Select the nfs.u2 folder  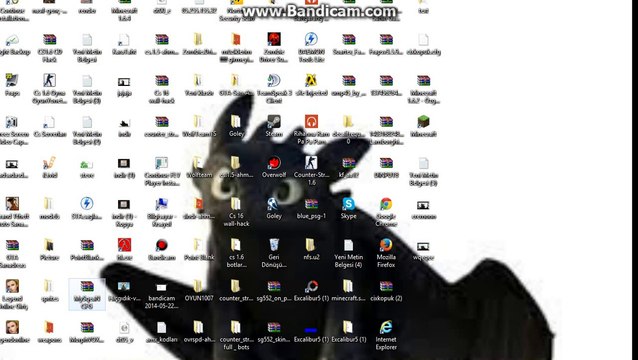click(x=311, y=249)
